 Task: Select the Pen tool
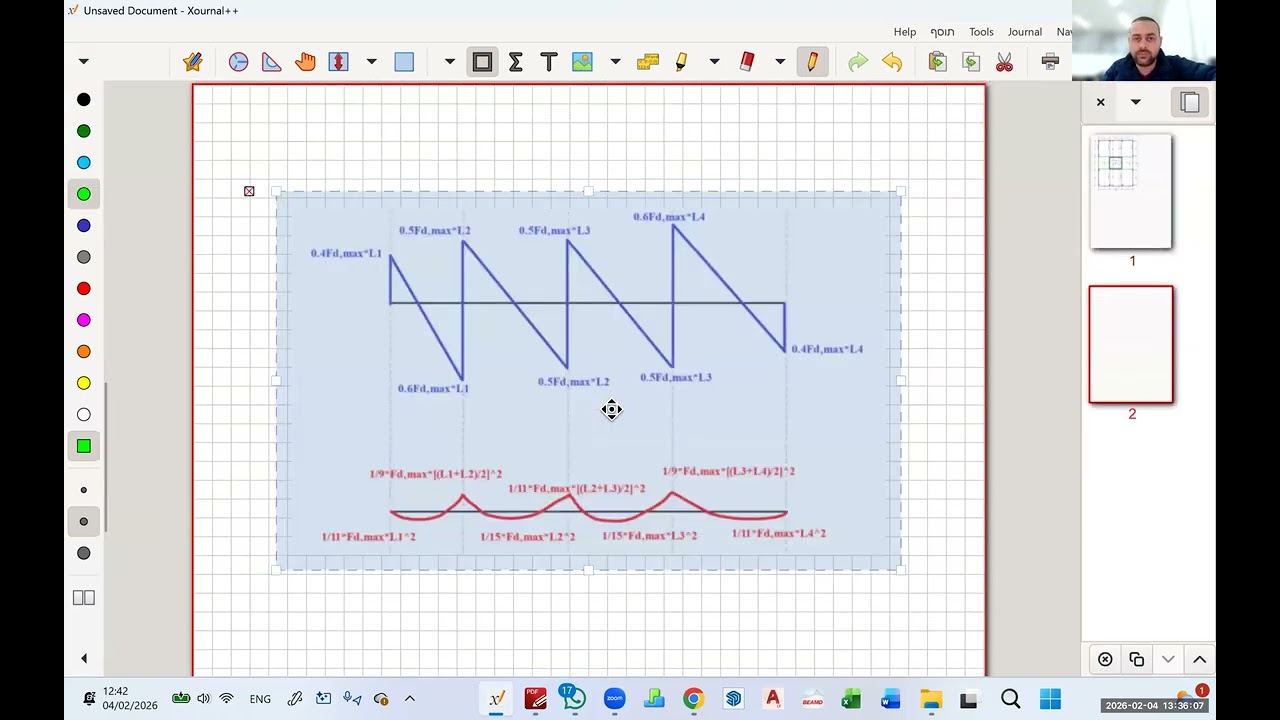point(812,62)
